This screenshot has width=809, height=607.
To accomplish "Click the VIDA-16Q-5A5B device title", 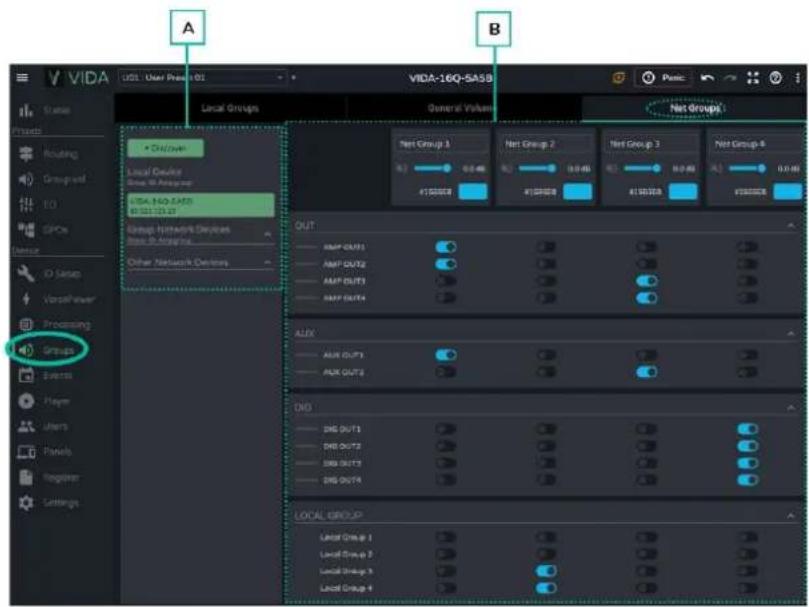I will [x=450, y=78].
